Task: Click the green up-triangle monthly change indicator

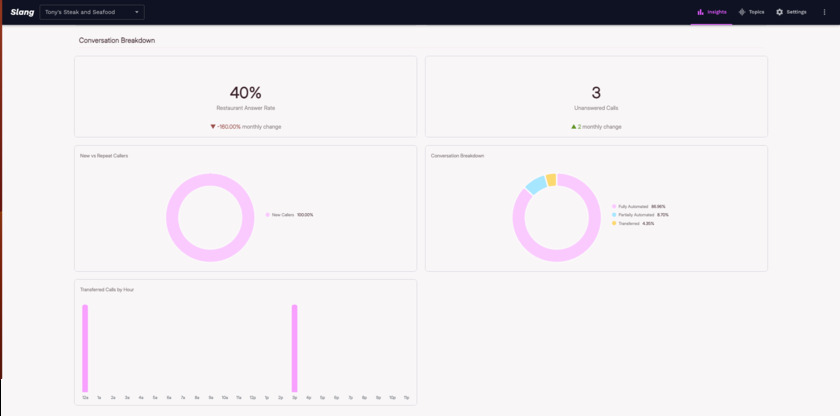Action: click(574, 127)
